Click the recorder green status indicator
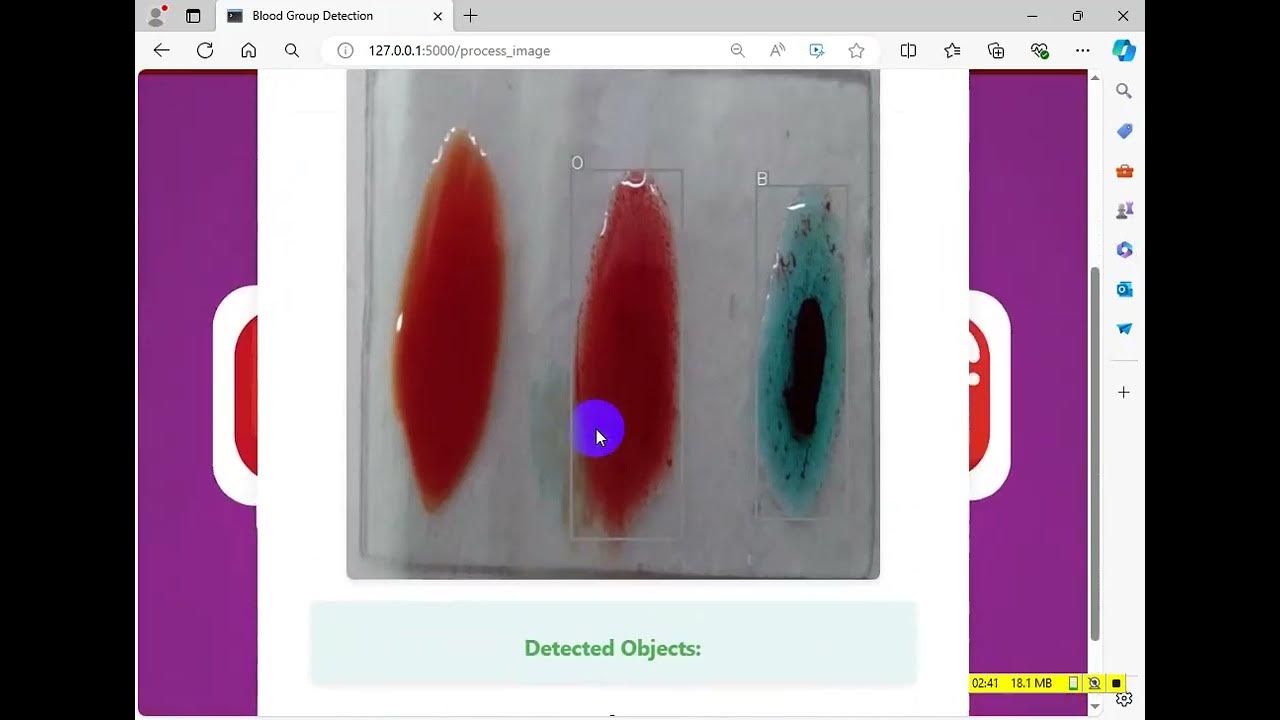 point(1073,683)
